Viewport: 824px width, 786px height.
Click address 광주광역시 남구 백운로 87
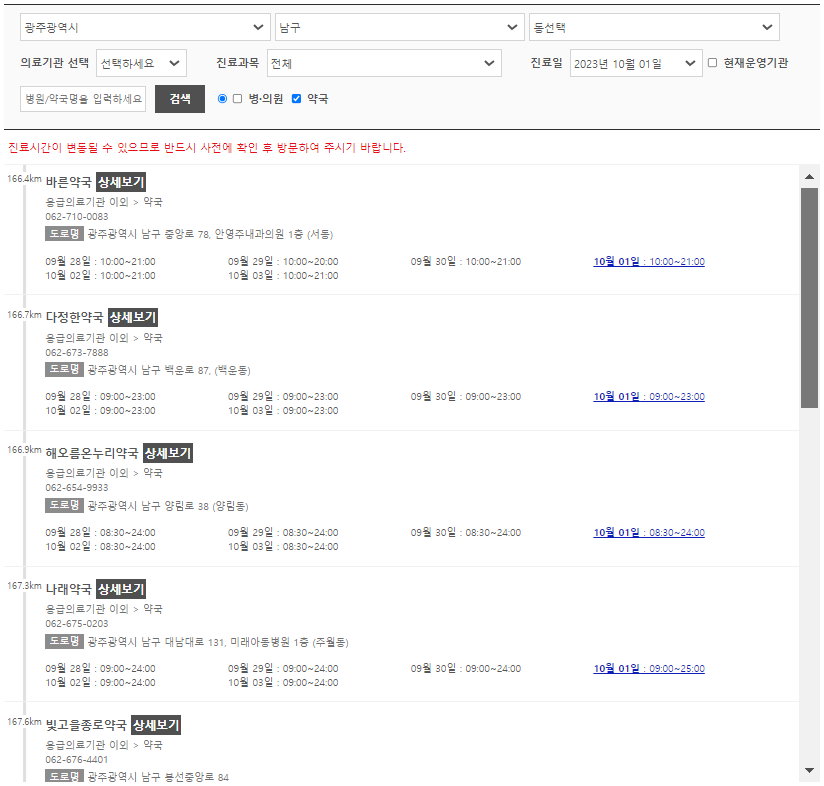[x=169, y=370]
